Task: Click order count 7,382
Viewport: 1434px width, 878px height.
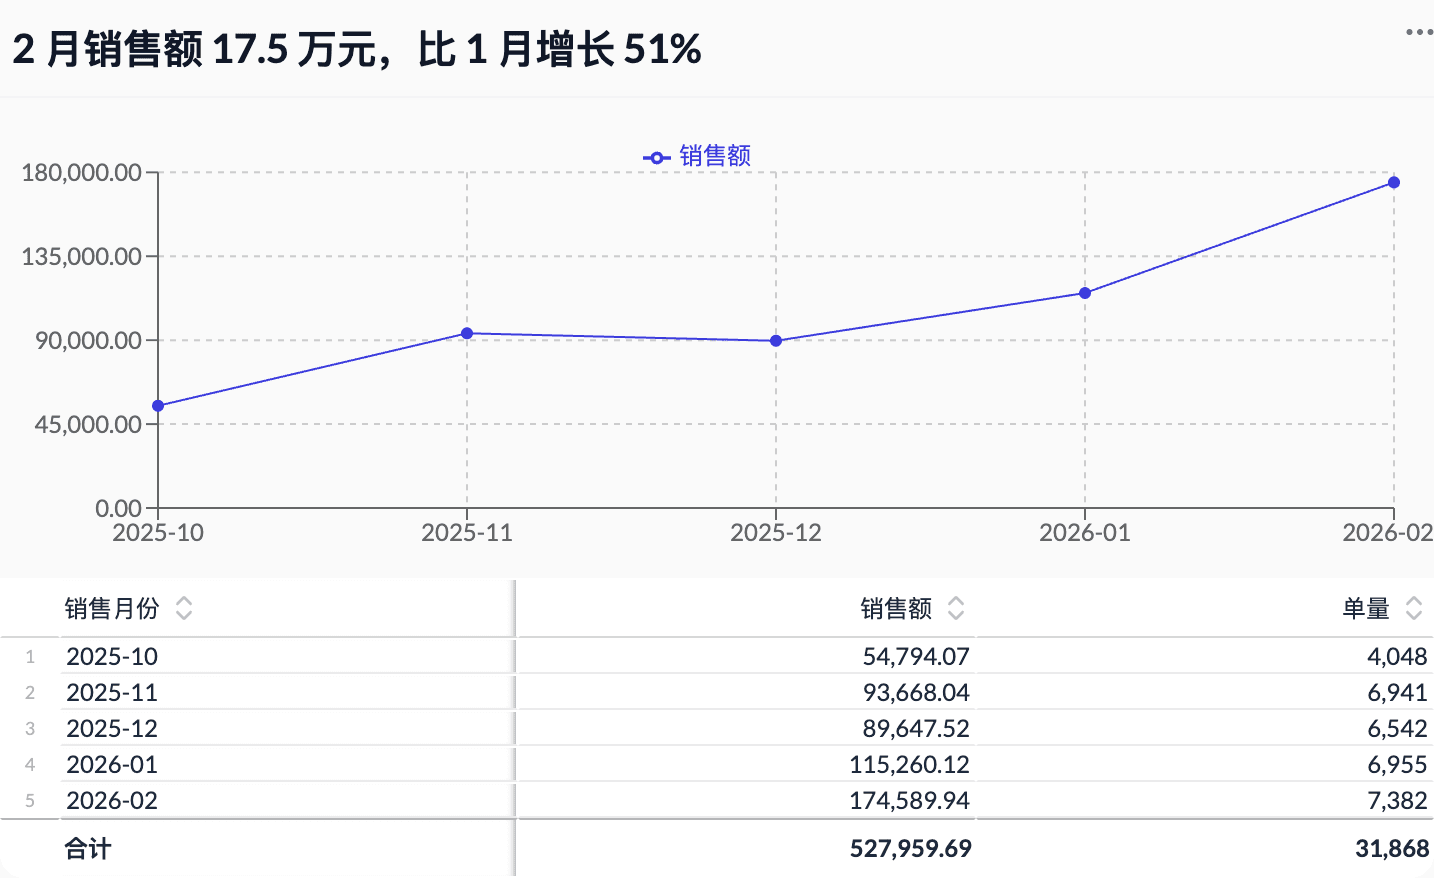Action: pyautogui.click(x=1397, y=801)
